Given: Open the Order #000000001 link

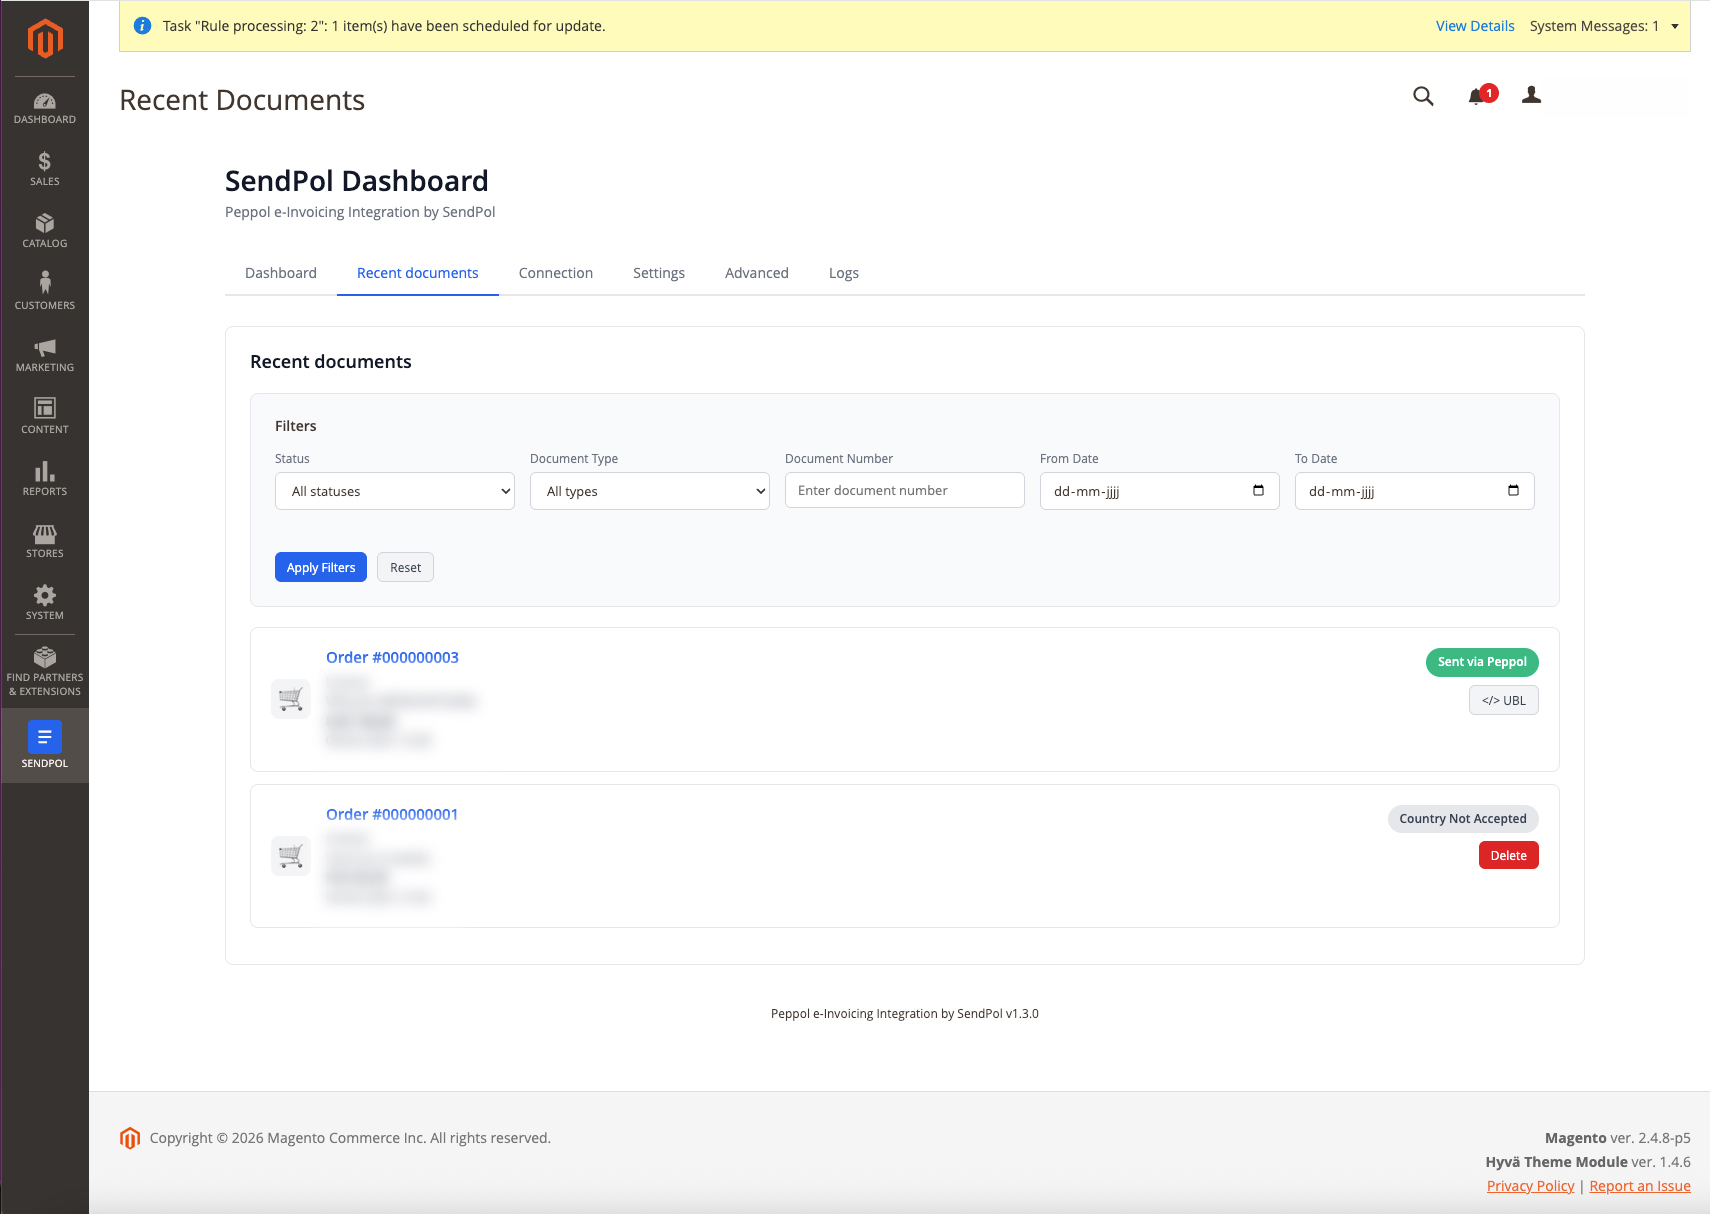Looking at the screenshot, I should coord(392,814).
